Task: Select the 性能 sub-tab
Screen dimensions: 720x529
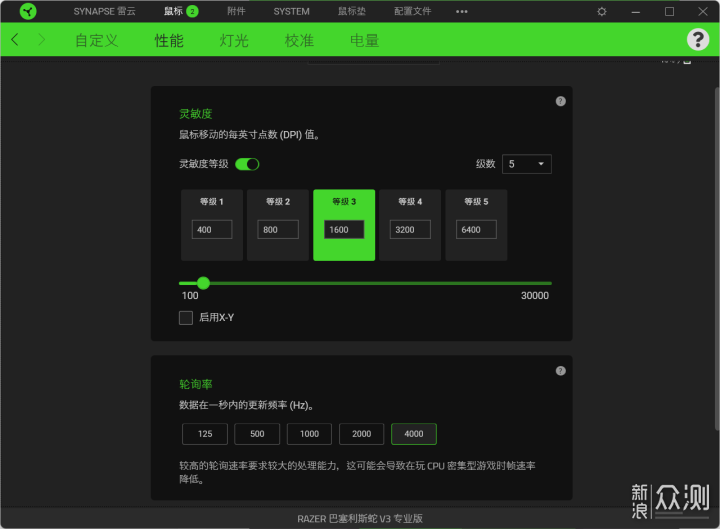Action: click(169, 40)
